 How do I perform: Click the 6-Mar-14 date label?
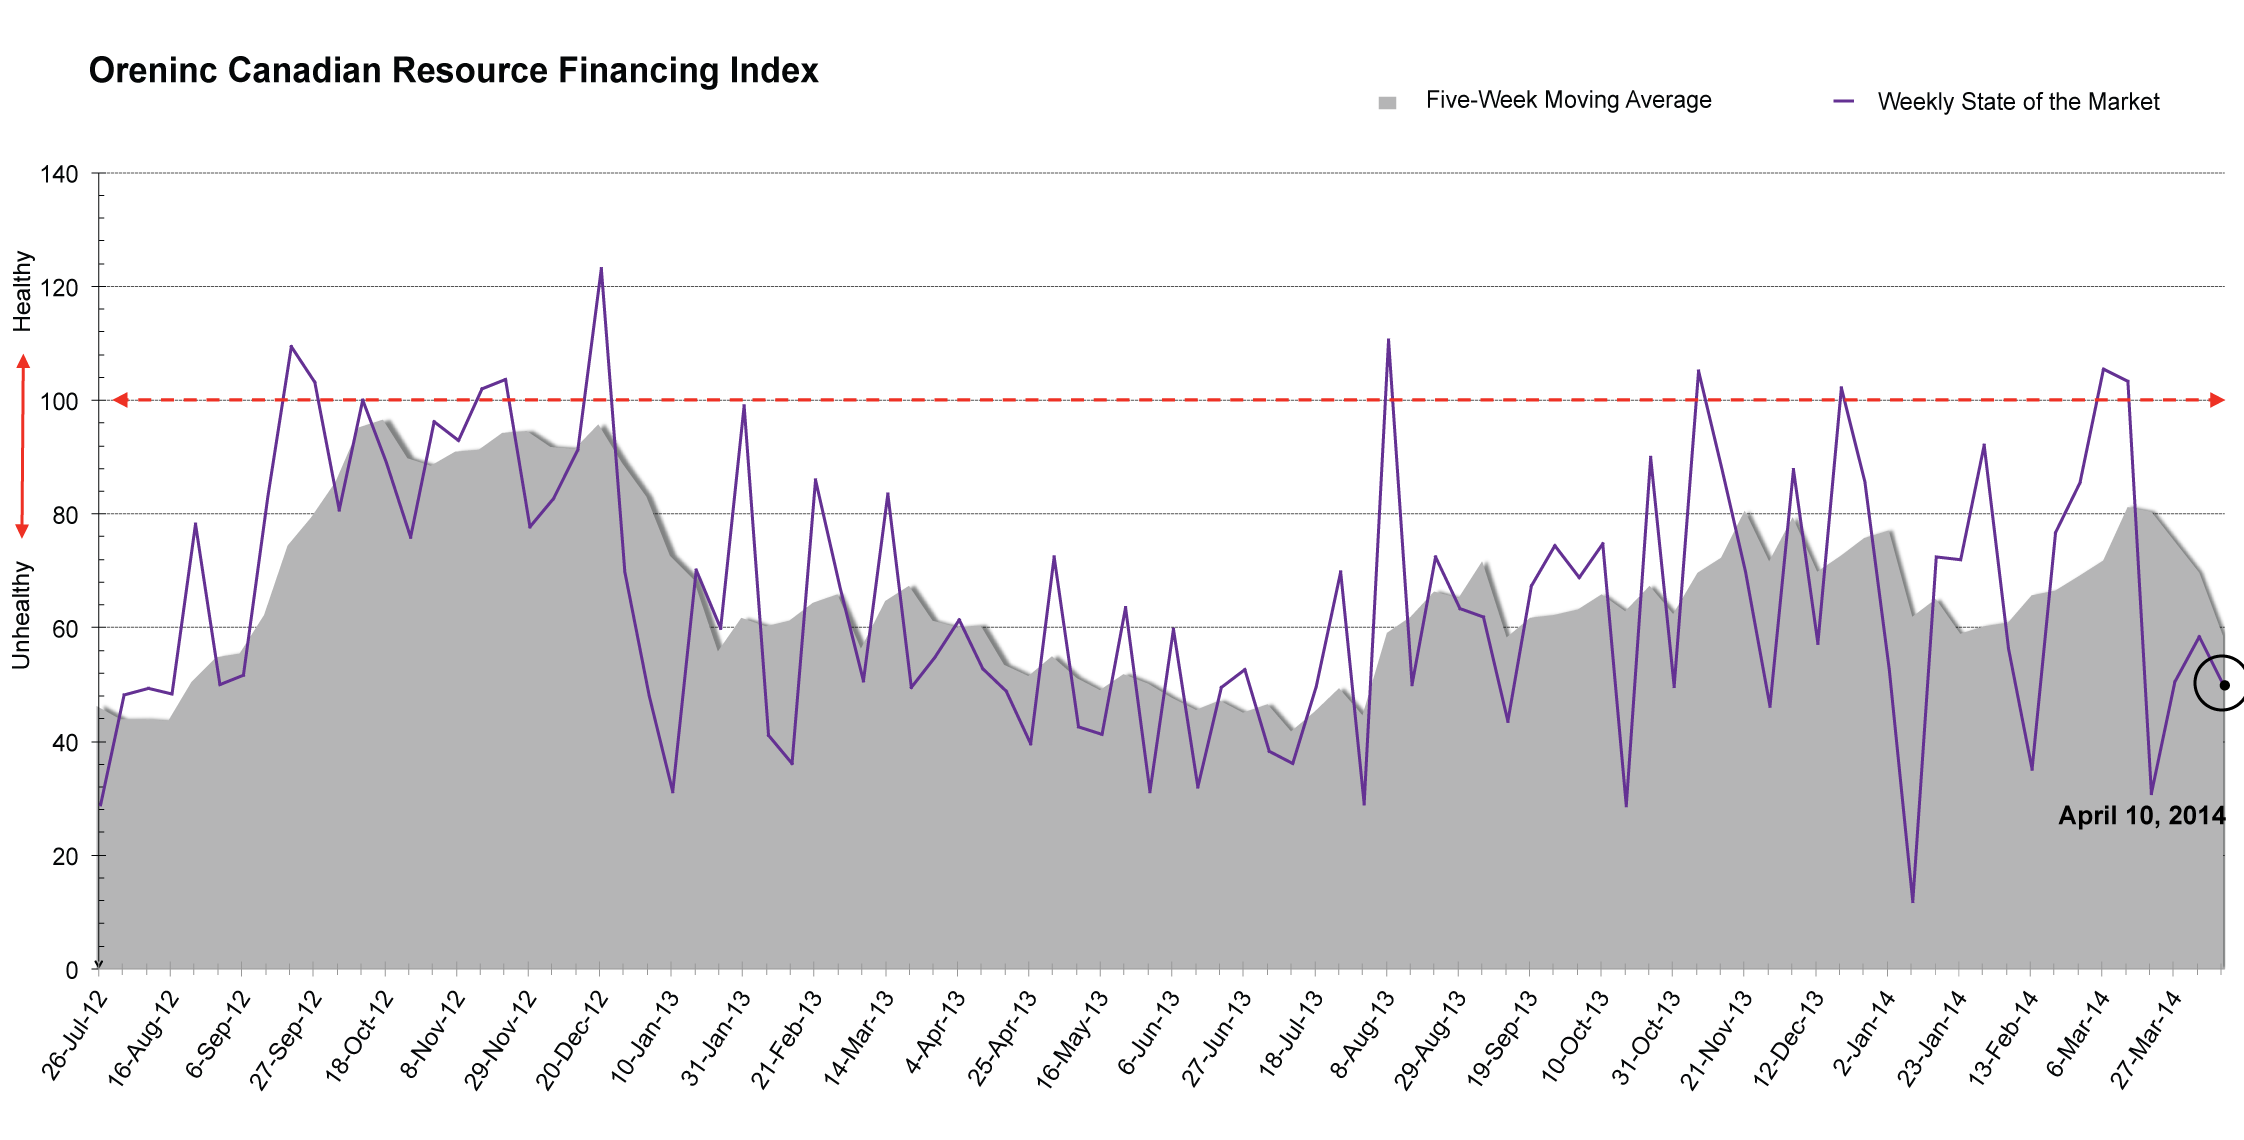2079,1034
